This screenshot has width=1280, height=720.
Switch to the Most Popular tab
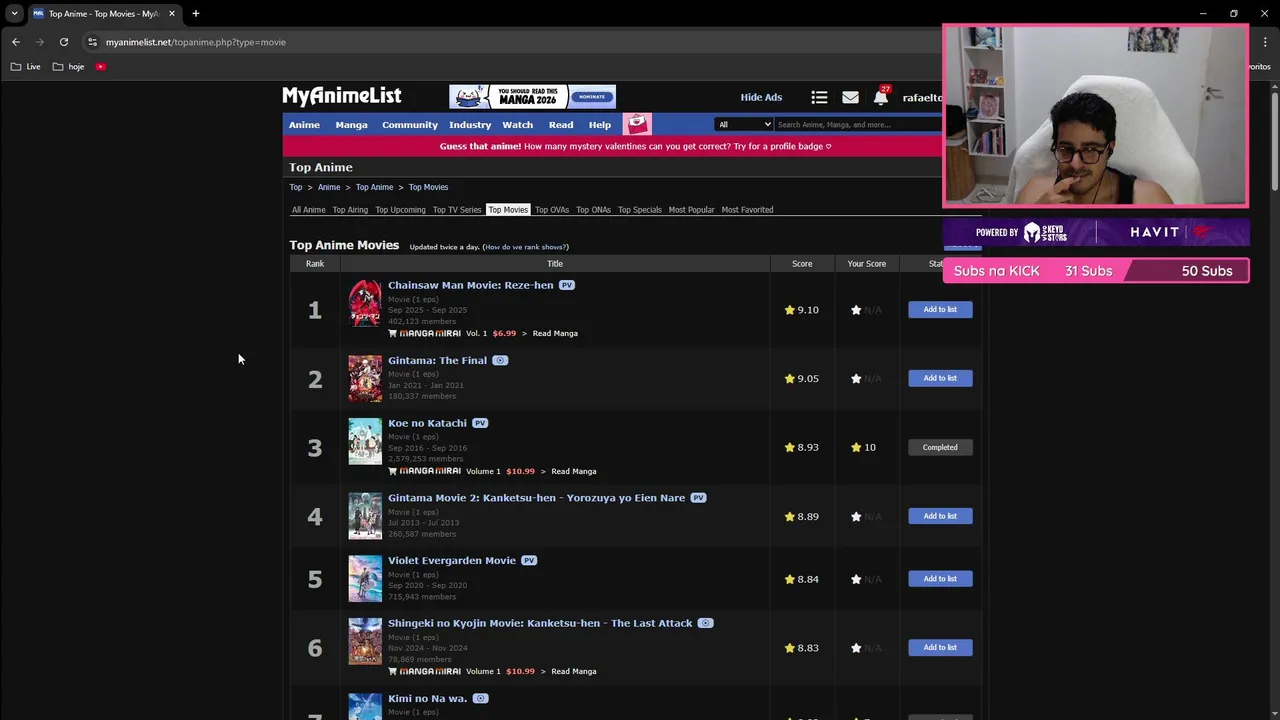coord(691,210)
